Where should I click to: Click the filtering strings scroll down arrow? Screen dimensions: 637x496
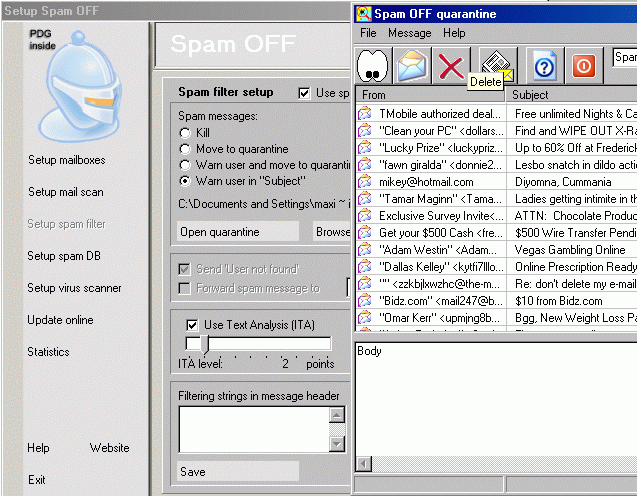click(x=337, y=444)
